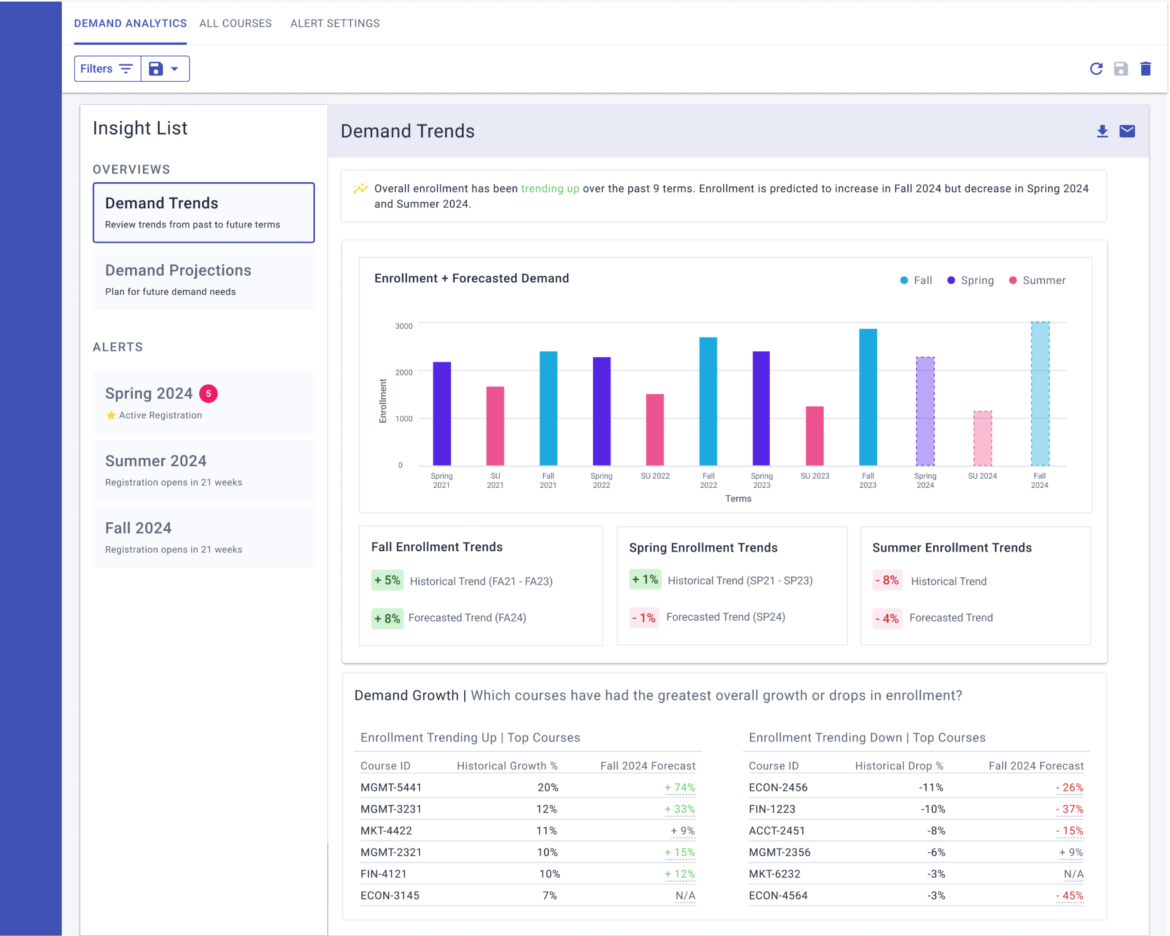Click course ID MKT-4422
This screenshot has width=1170, height=936.
386,831
